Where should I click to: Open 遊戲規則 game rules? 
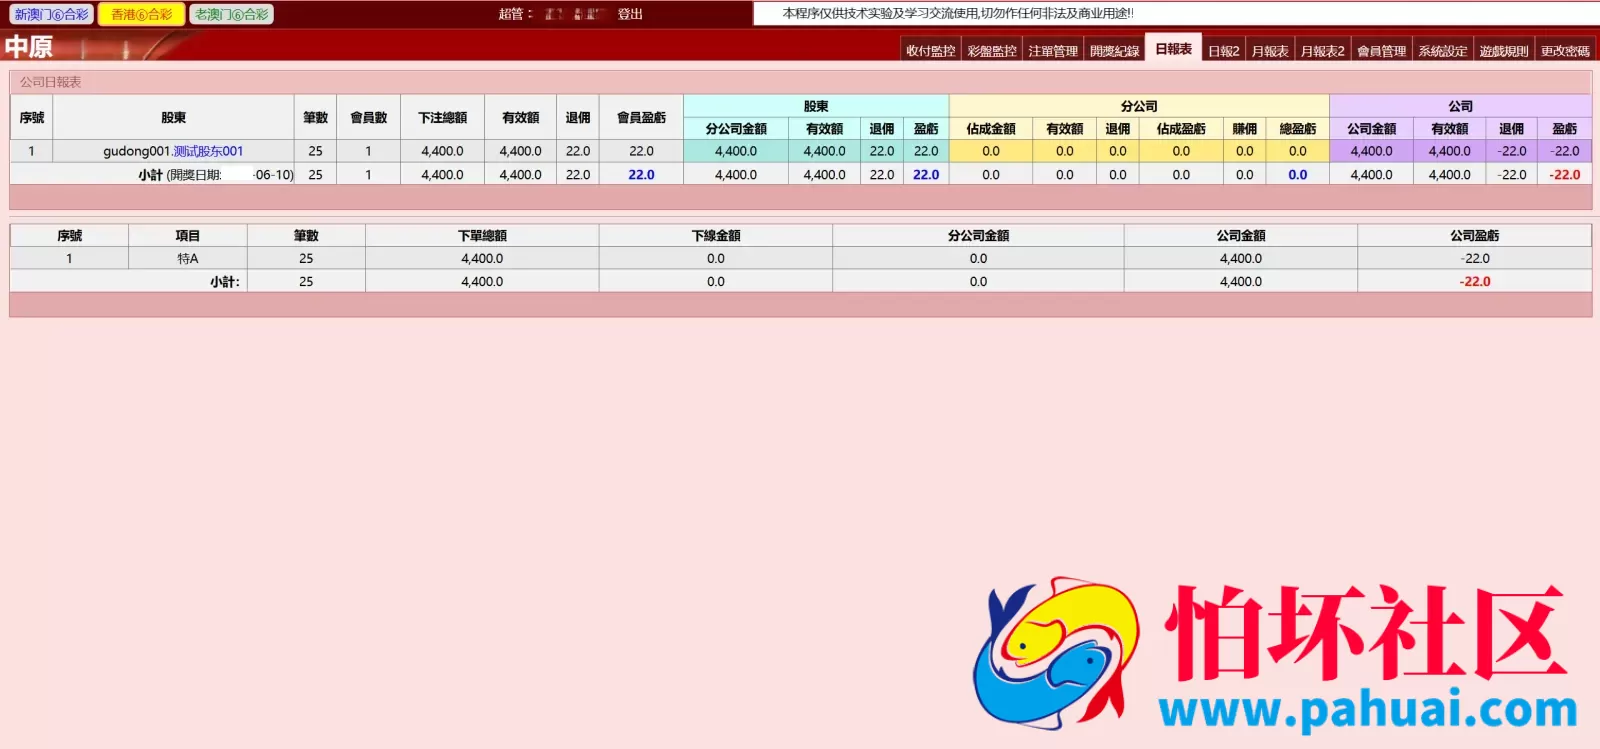pos(1503,51)
